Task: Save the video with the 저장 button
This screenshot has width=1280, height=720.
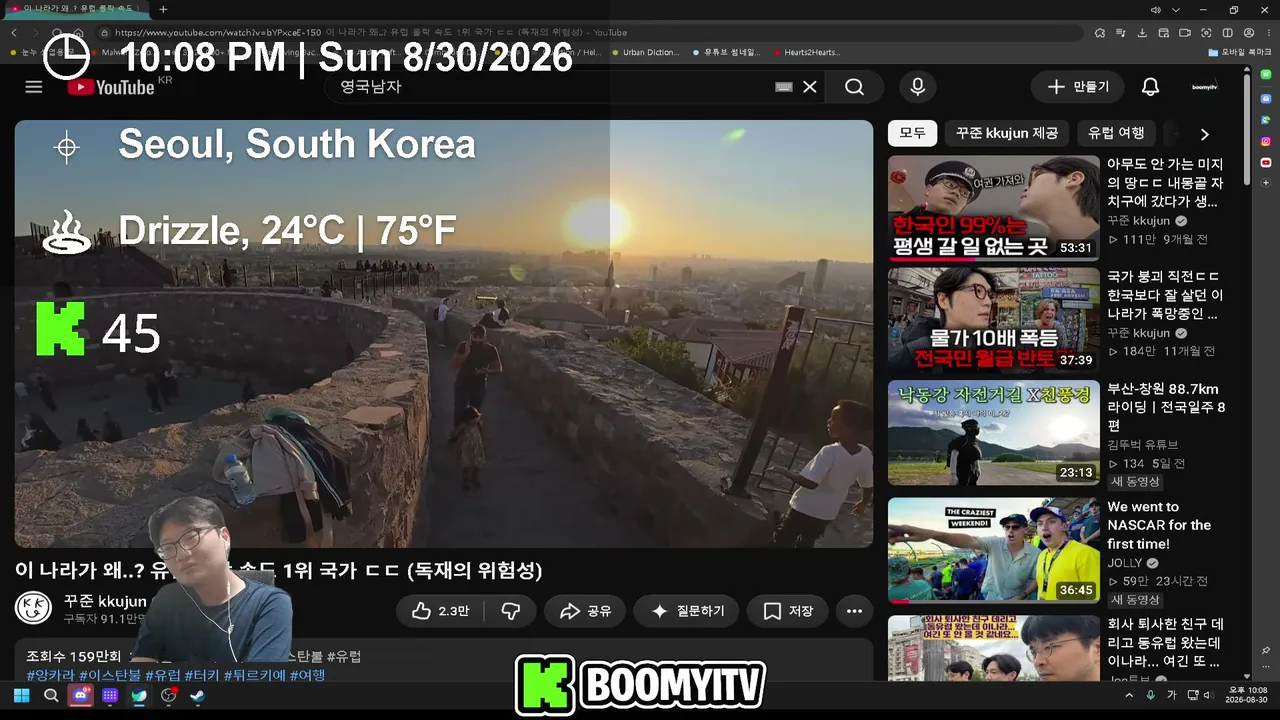Action: [787, 611]
